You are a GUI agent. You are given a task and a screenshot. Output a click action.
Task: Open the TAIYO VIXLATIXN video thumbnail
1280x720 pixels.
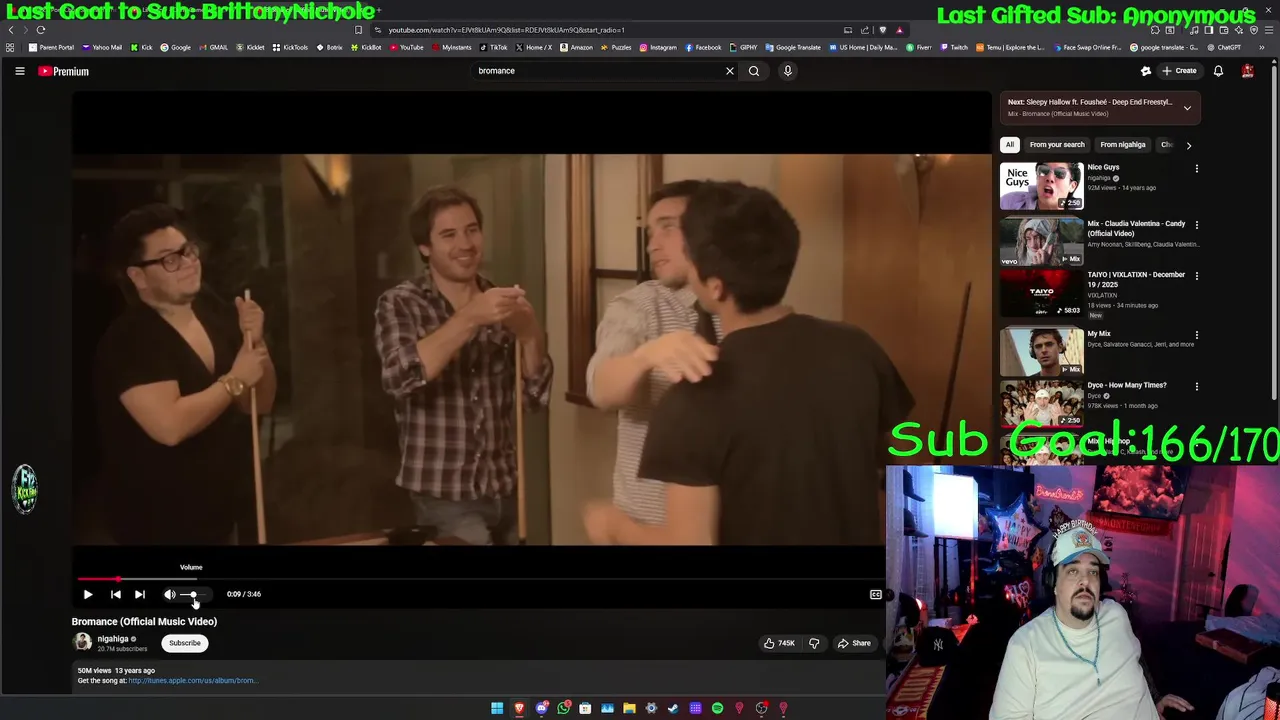click(1041, 293)
